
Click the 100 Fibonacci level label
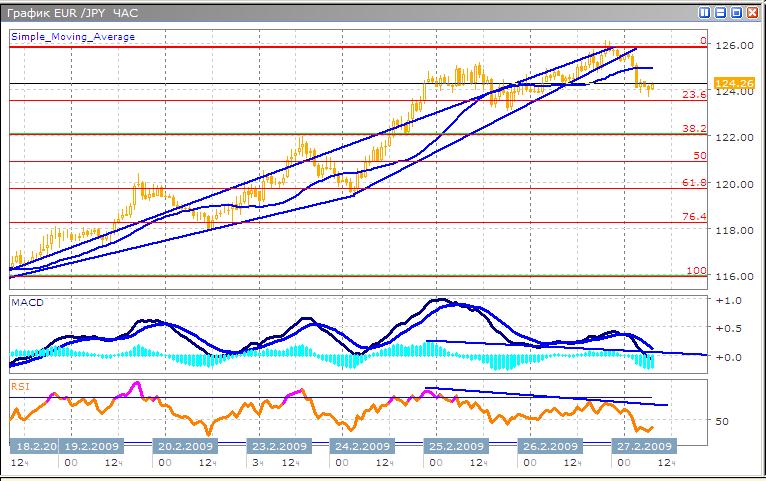tap(697, 271)
